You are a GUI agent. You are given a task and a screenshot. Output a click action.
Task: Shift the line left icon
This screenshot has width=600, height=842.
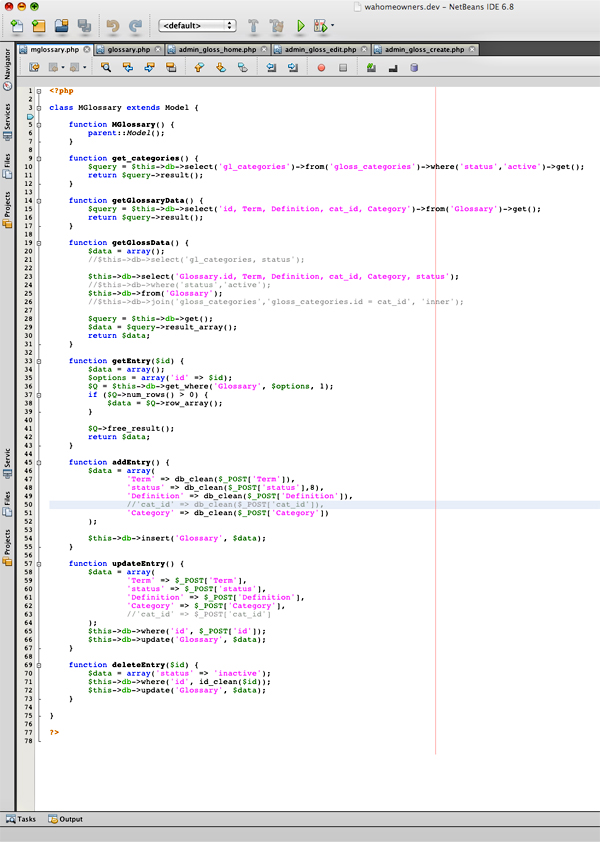[271, 68]
